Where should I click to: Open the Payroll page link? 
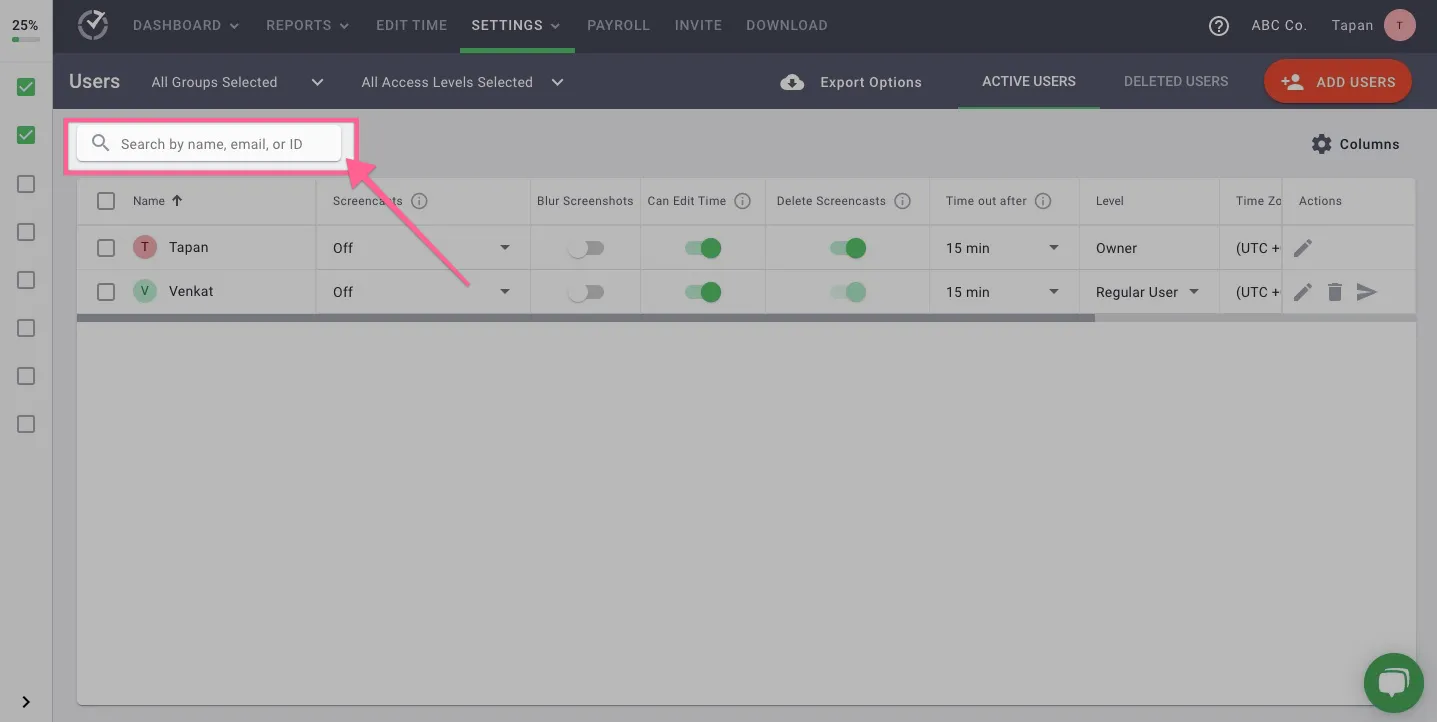click(618, 25)
